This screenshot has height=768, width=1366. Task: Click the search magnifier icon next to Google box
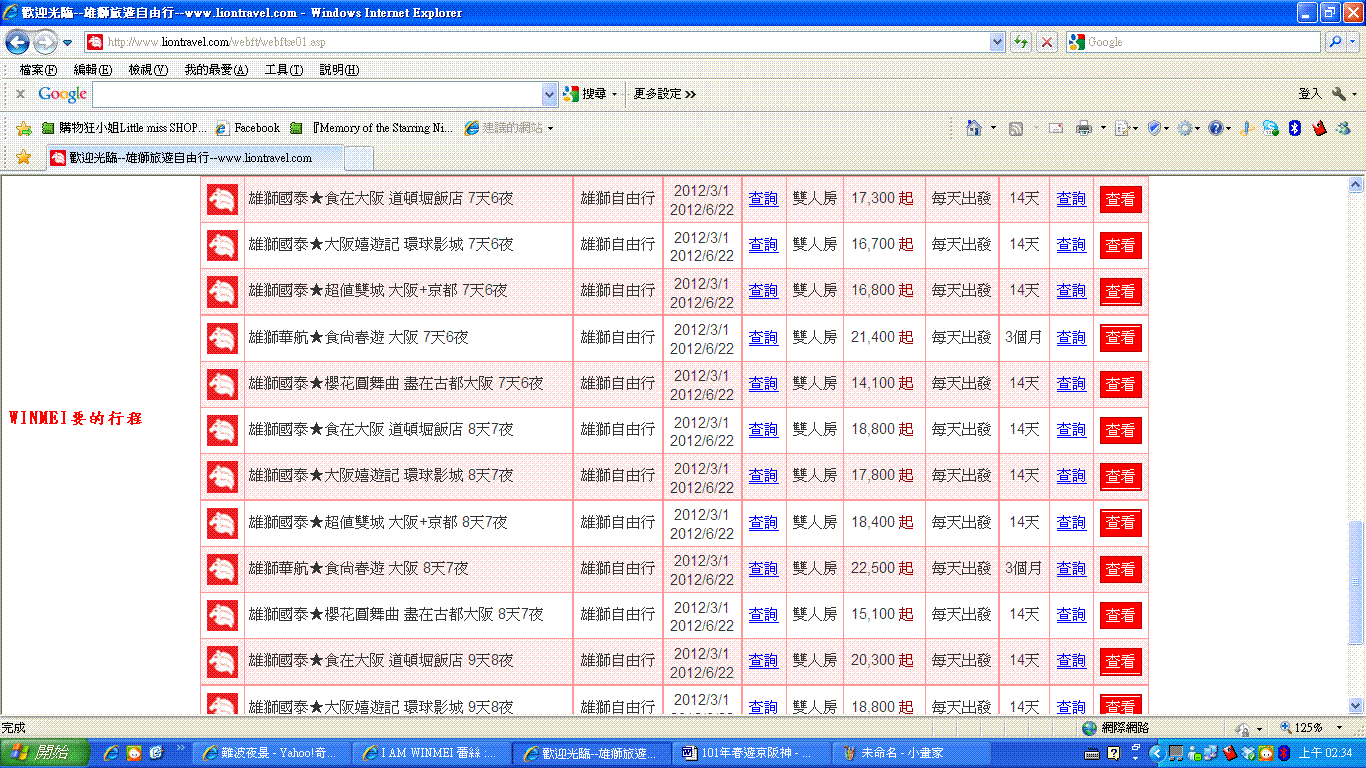click(1334, 42)
